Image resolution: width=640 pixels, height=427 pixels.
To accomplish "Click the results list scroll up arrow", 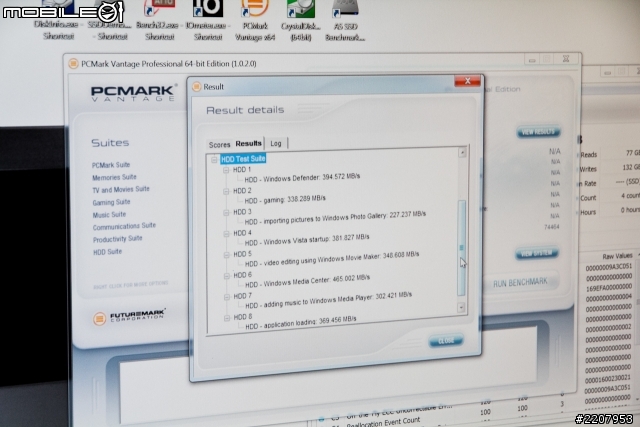I will (x=462, y=153).
